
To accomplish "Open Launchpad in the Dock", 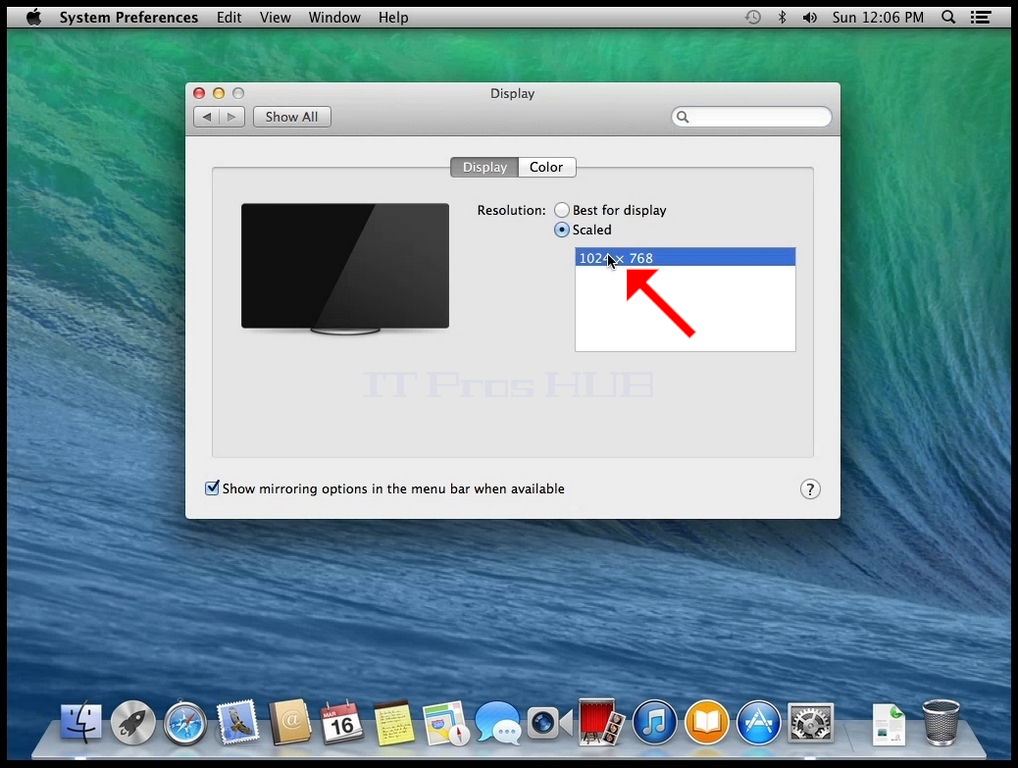I will pos(133,723).
